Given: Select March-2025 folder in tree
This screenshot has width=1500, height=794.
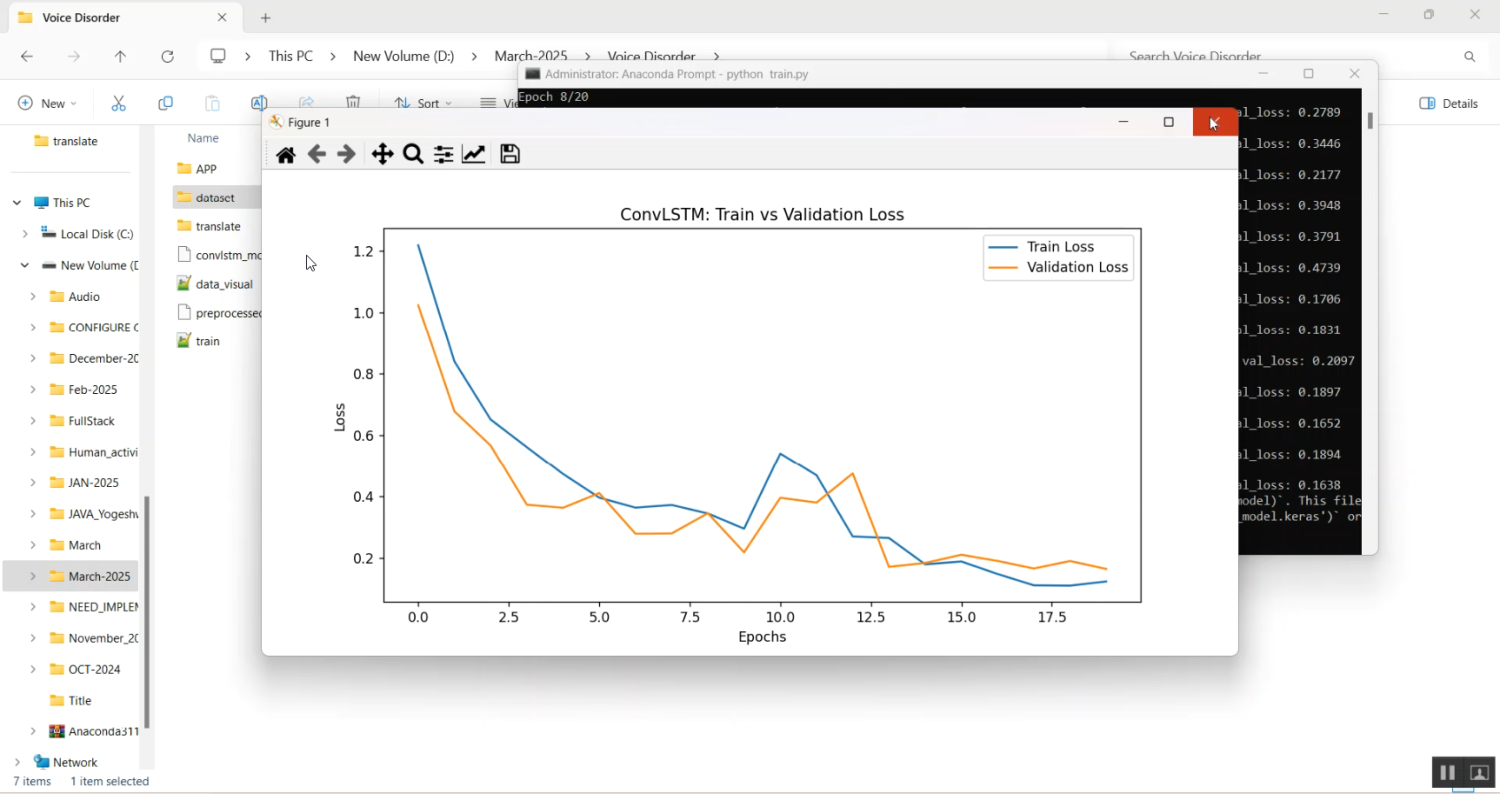Looking at the screenshot, I should (x=90, y=576).
